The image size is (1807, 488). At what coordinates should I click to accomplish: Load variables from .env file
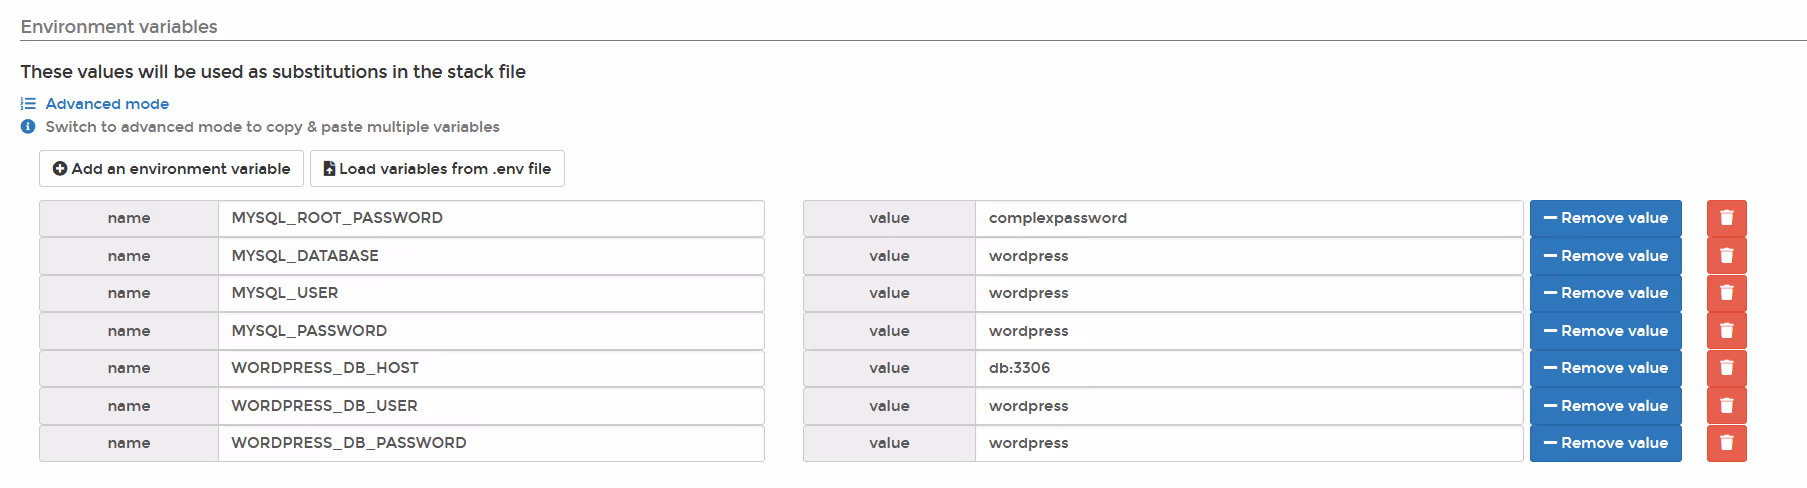[x=437, y=169]
